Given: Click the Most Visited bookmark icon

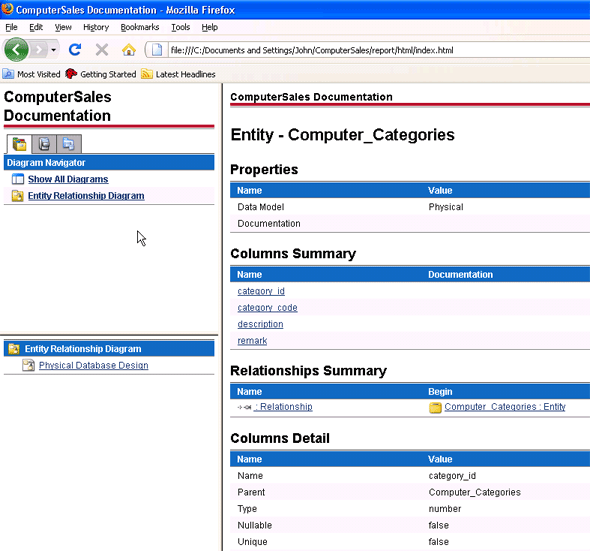Looking at the screenshot, I should click(x=8, y=74).
